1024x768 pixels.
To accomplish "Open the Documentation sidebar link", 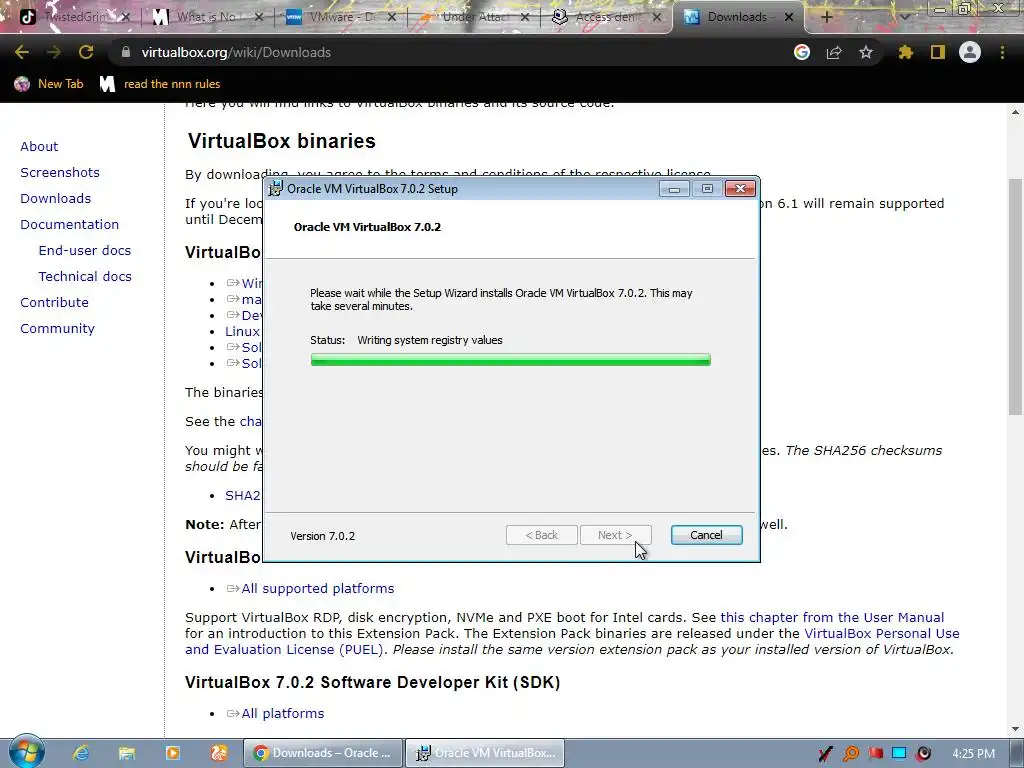I will coord(70,225).
